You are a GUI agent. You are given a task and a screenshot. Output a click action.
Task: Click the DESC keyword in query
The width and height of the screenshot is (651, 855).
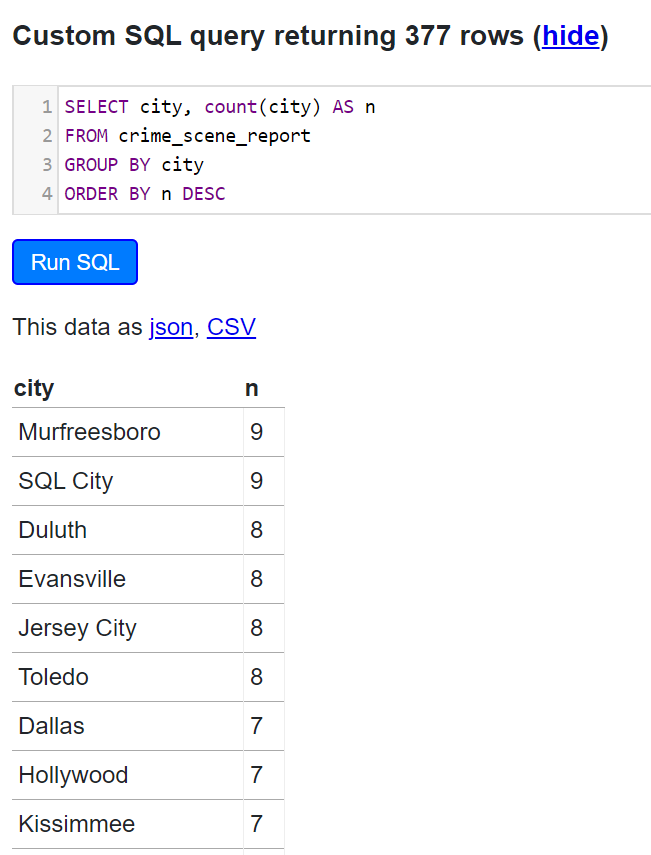coord(203,194)
